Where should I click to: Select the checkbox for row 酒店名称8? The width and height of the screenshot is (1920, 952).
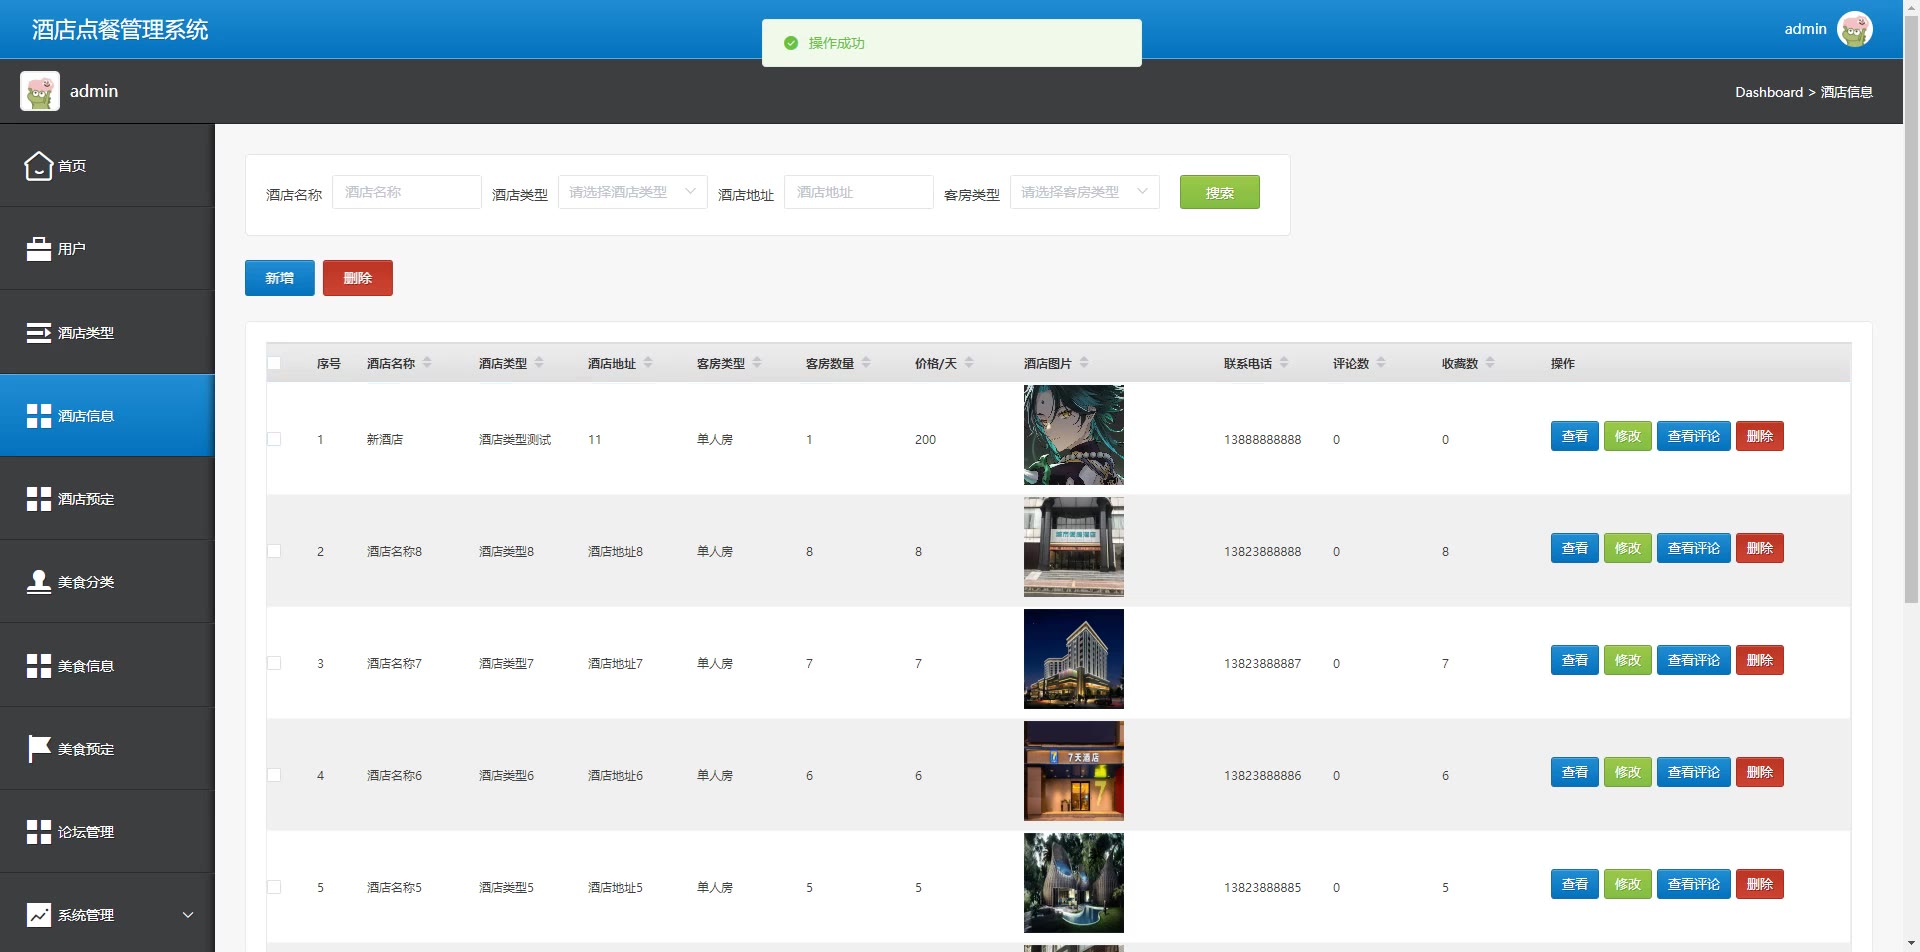(274, 551)
